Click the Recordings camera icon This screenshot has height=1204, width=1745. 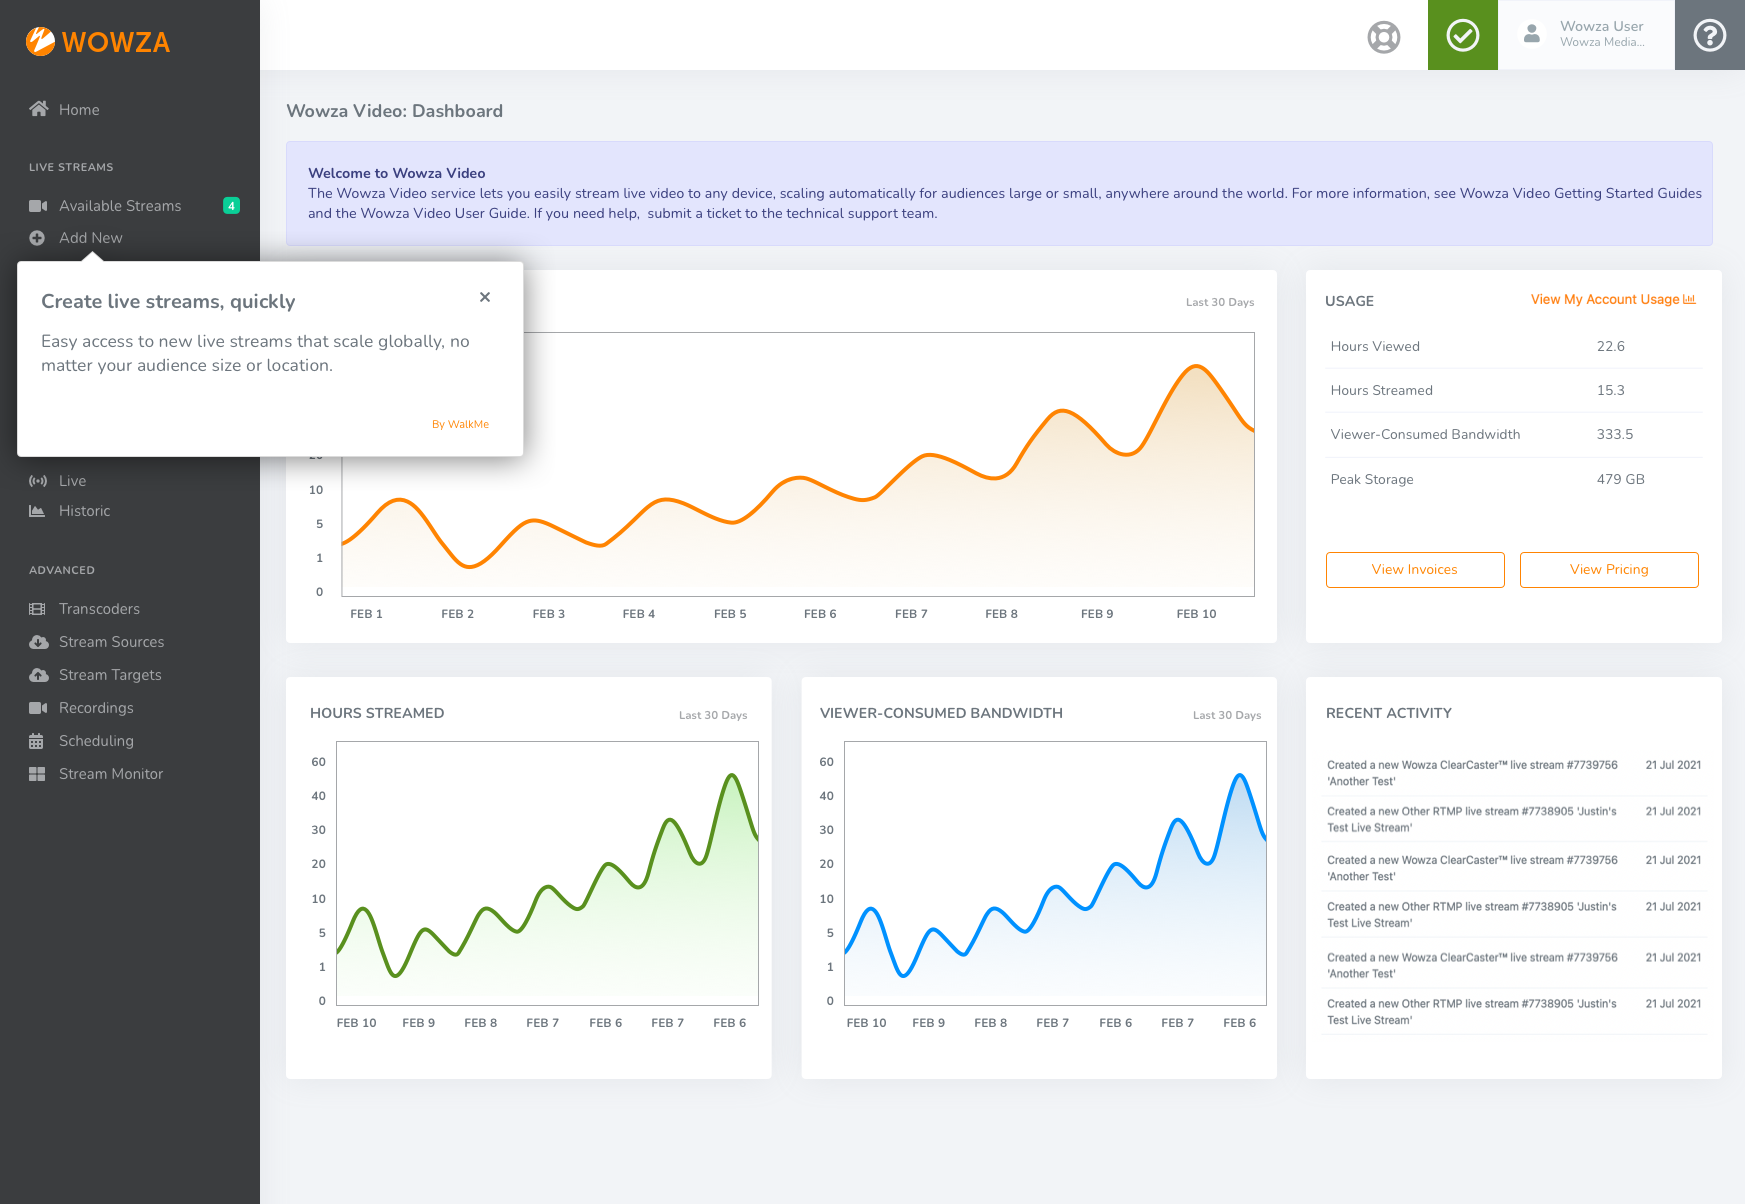point(38,708)
